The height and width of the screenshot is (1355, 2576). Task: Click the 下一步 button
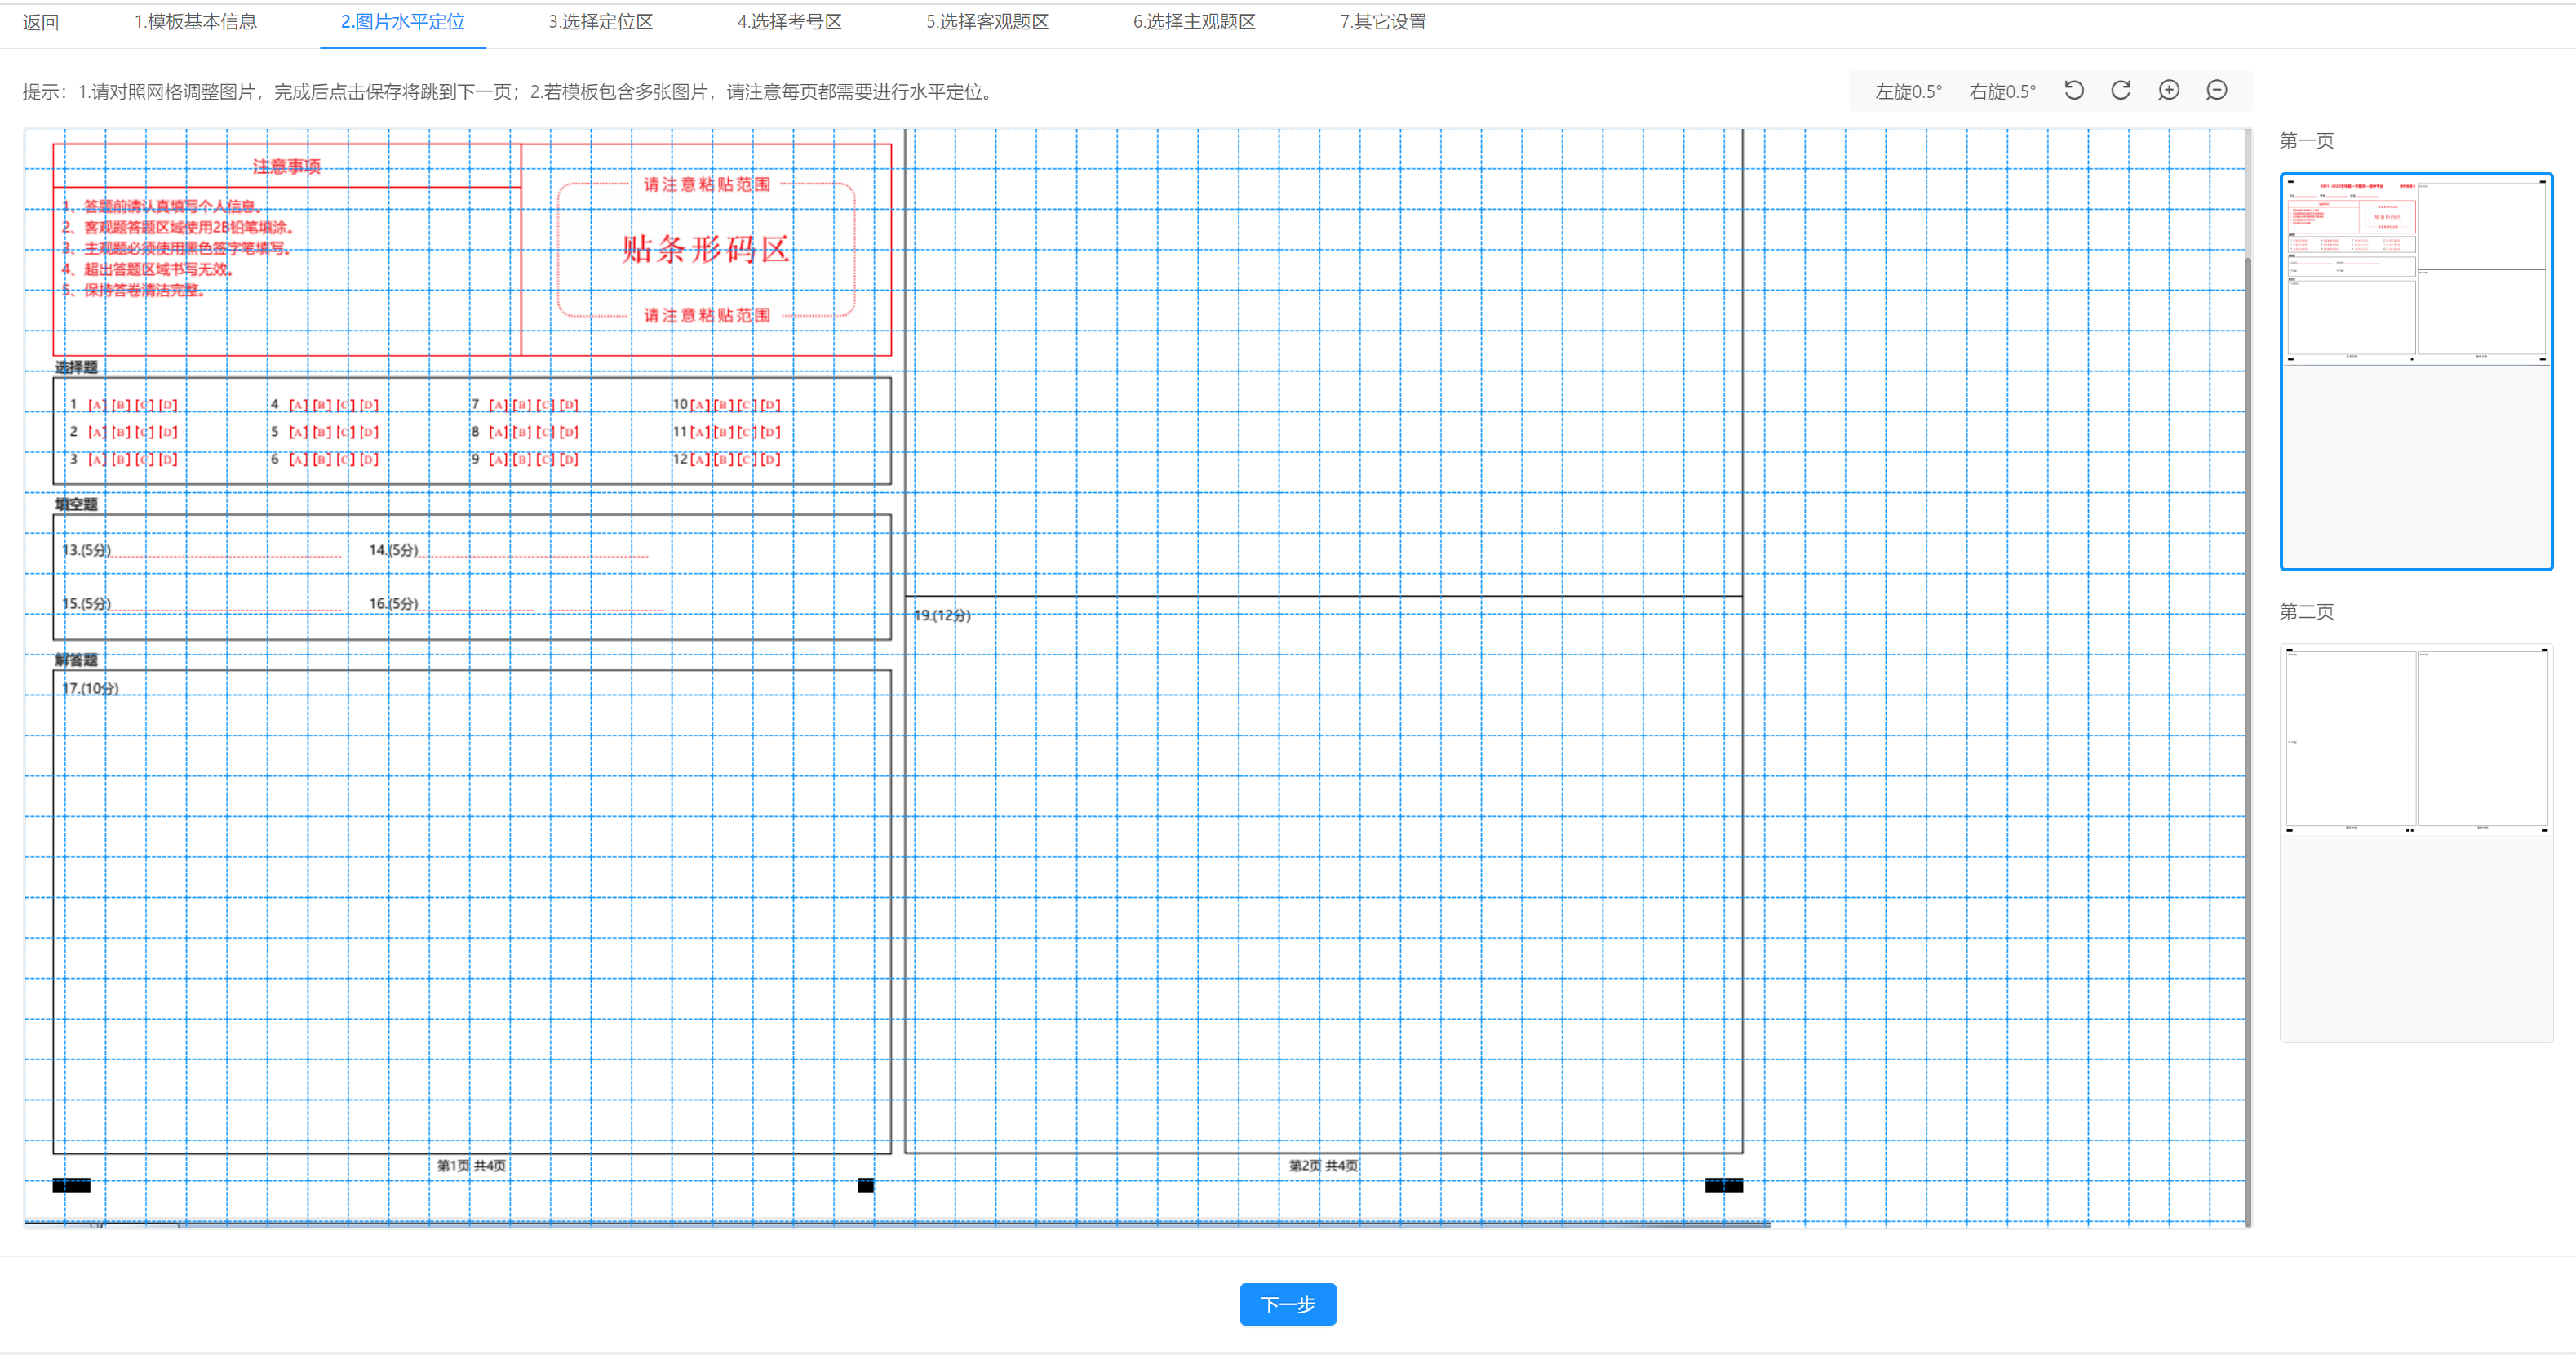(x=1287, y=1304)
